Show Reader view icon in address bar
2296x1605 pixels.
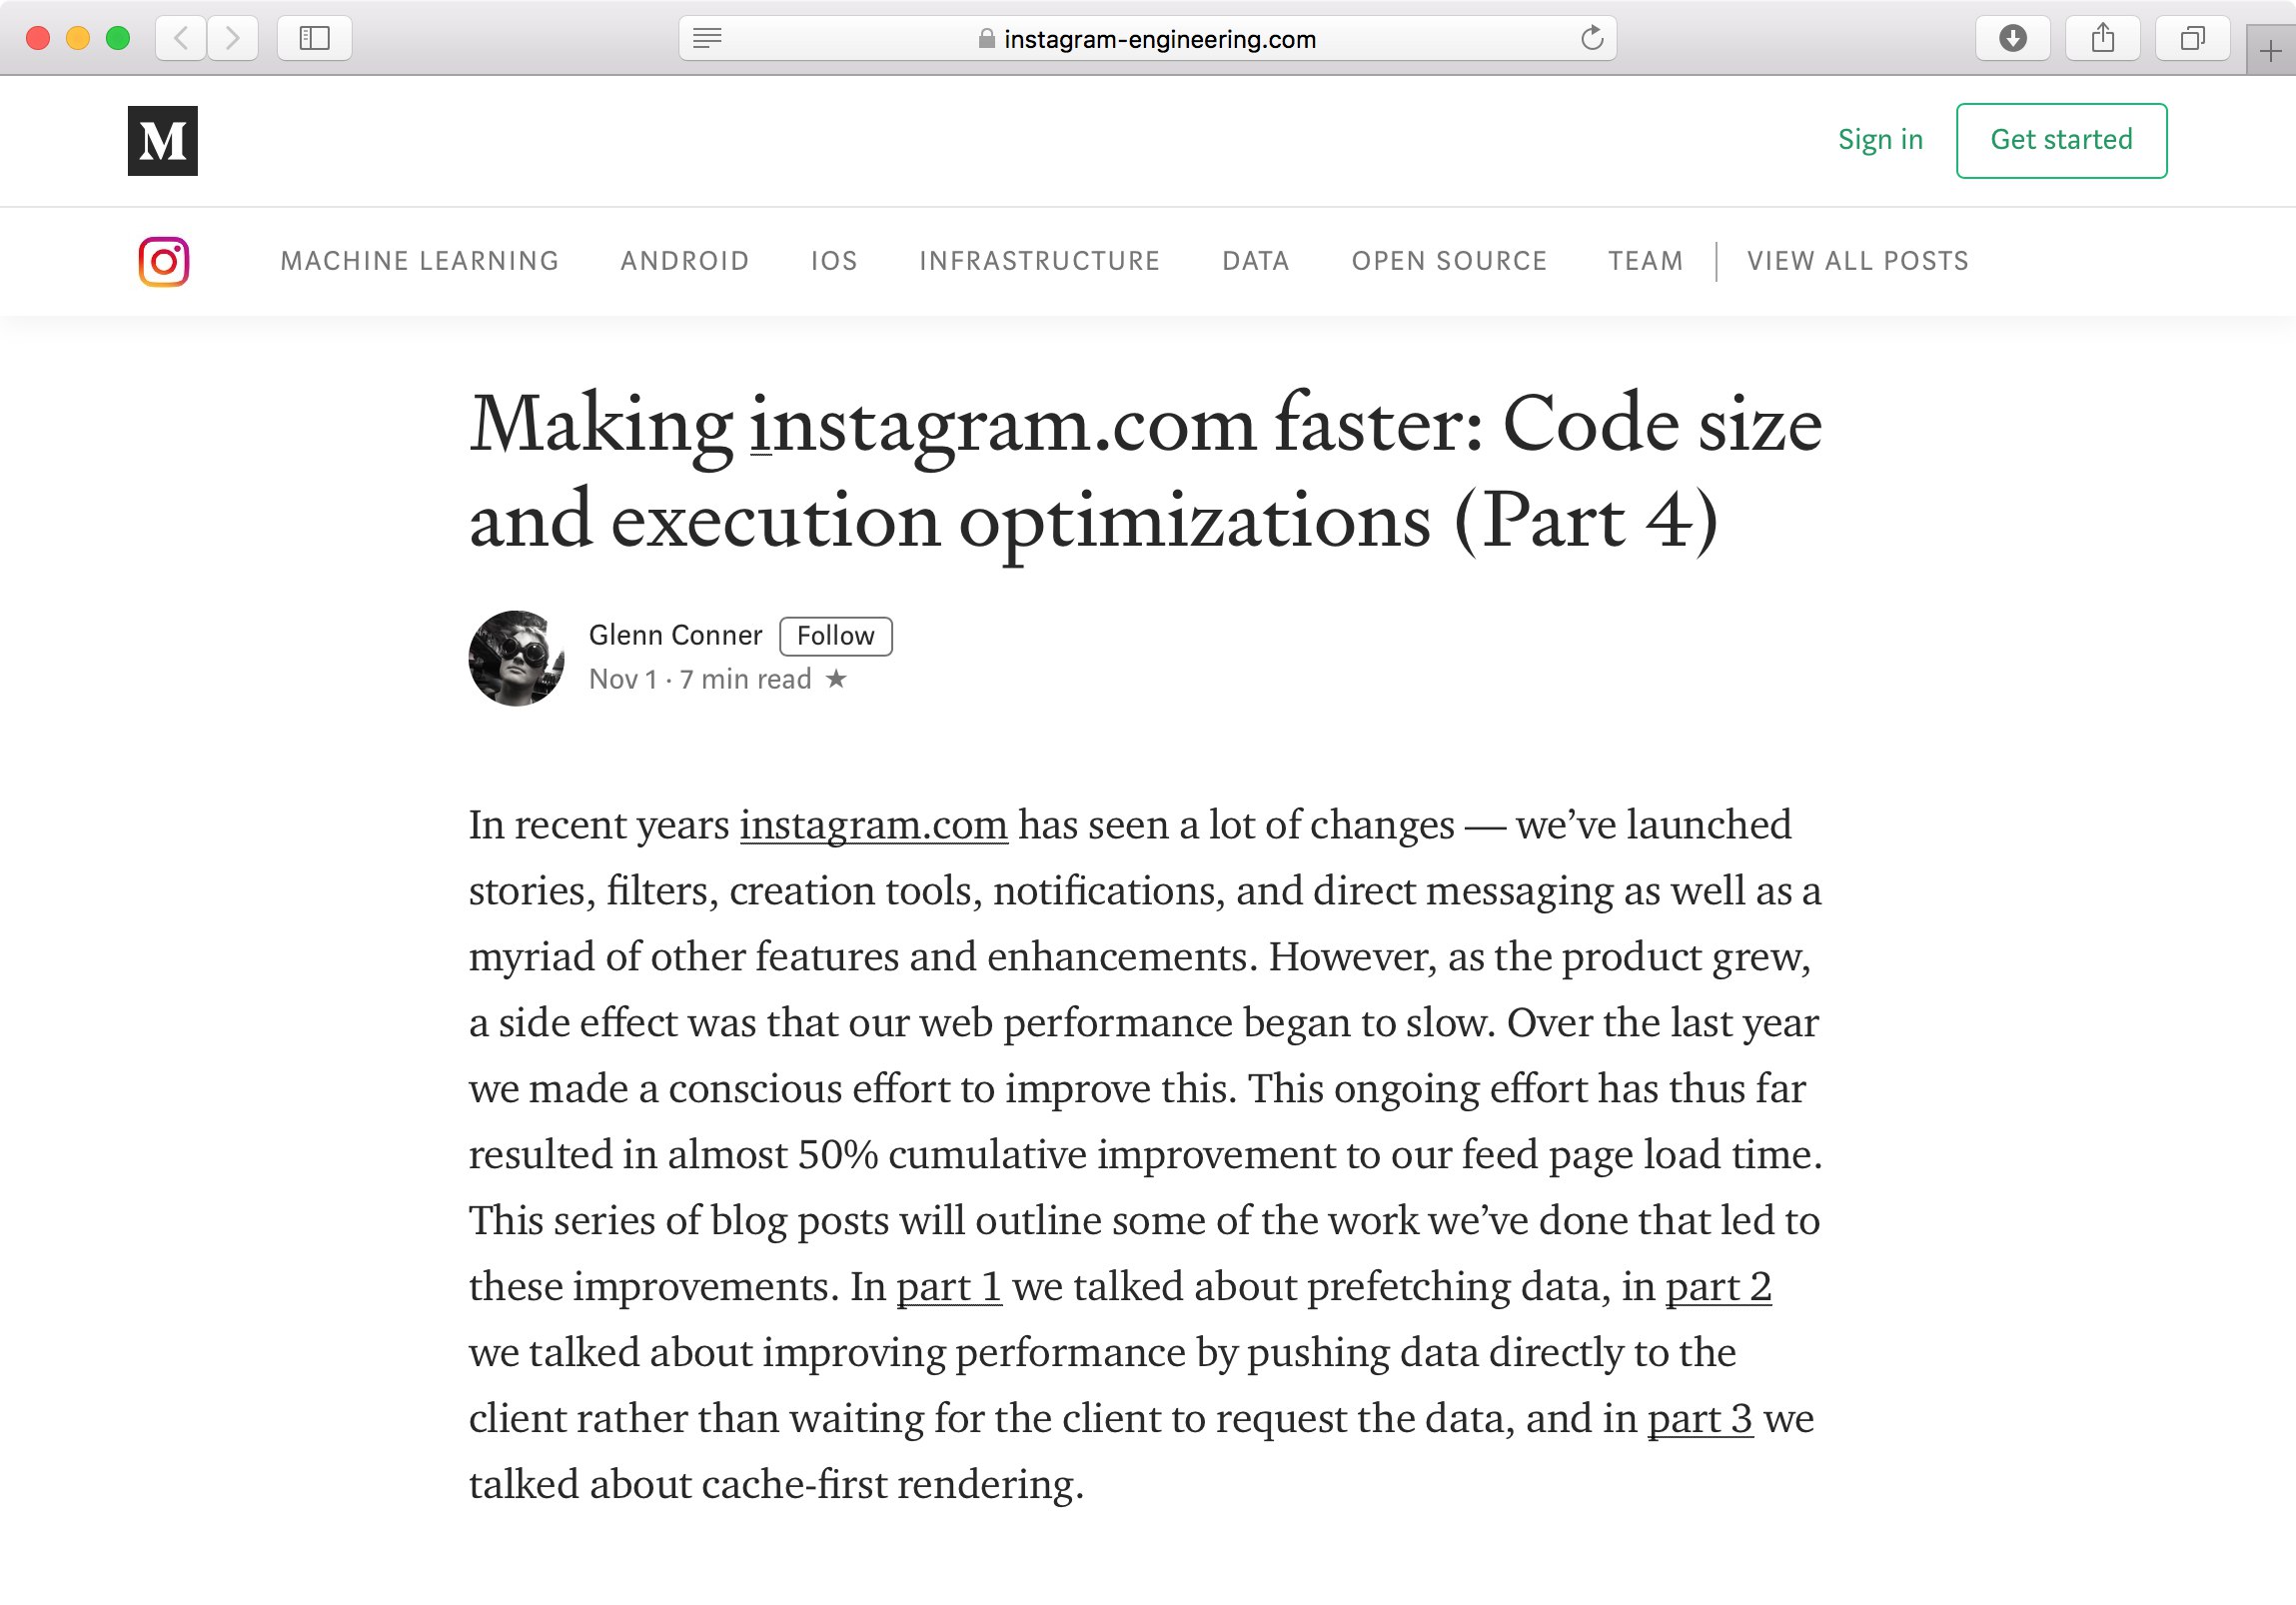tap(707, 39)
